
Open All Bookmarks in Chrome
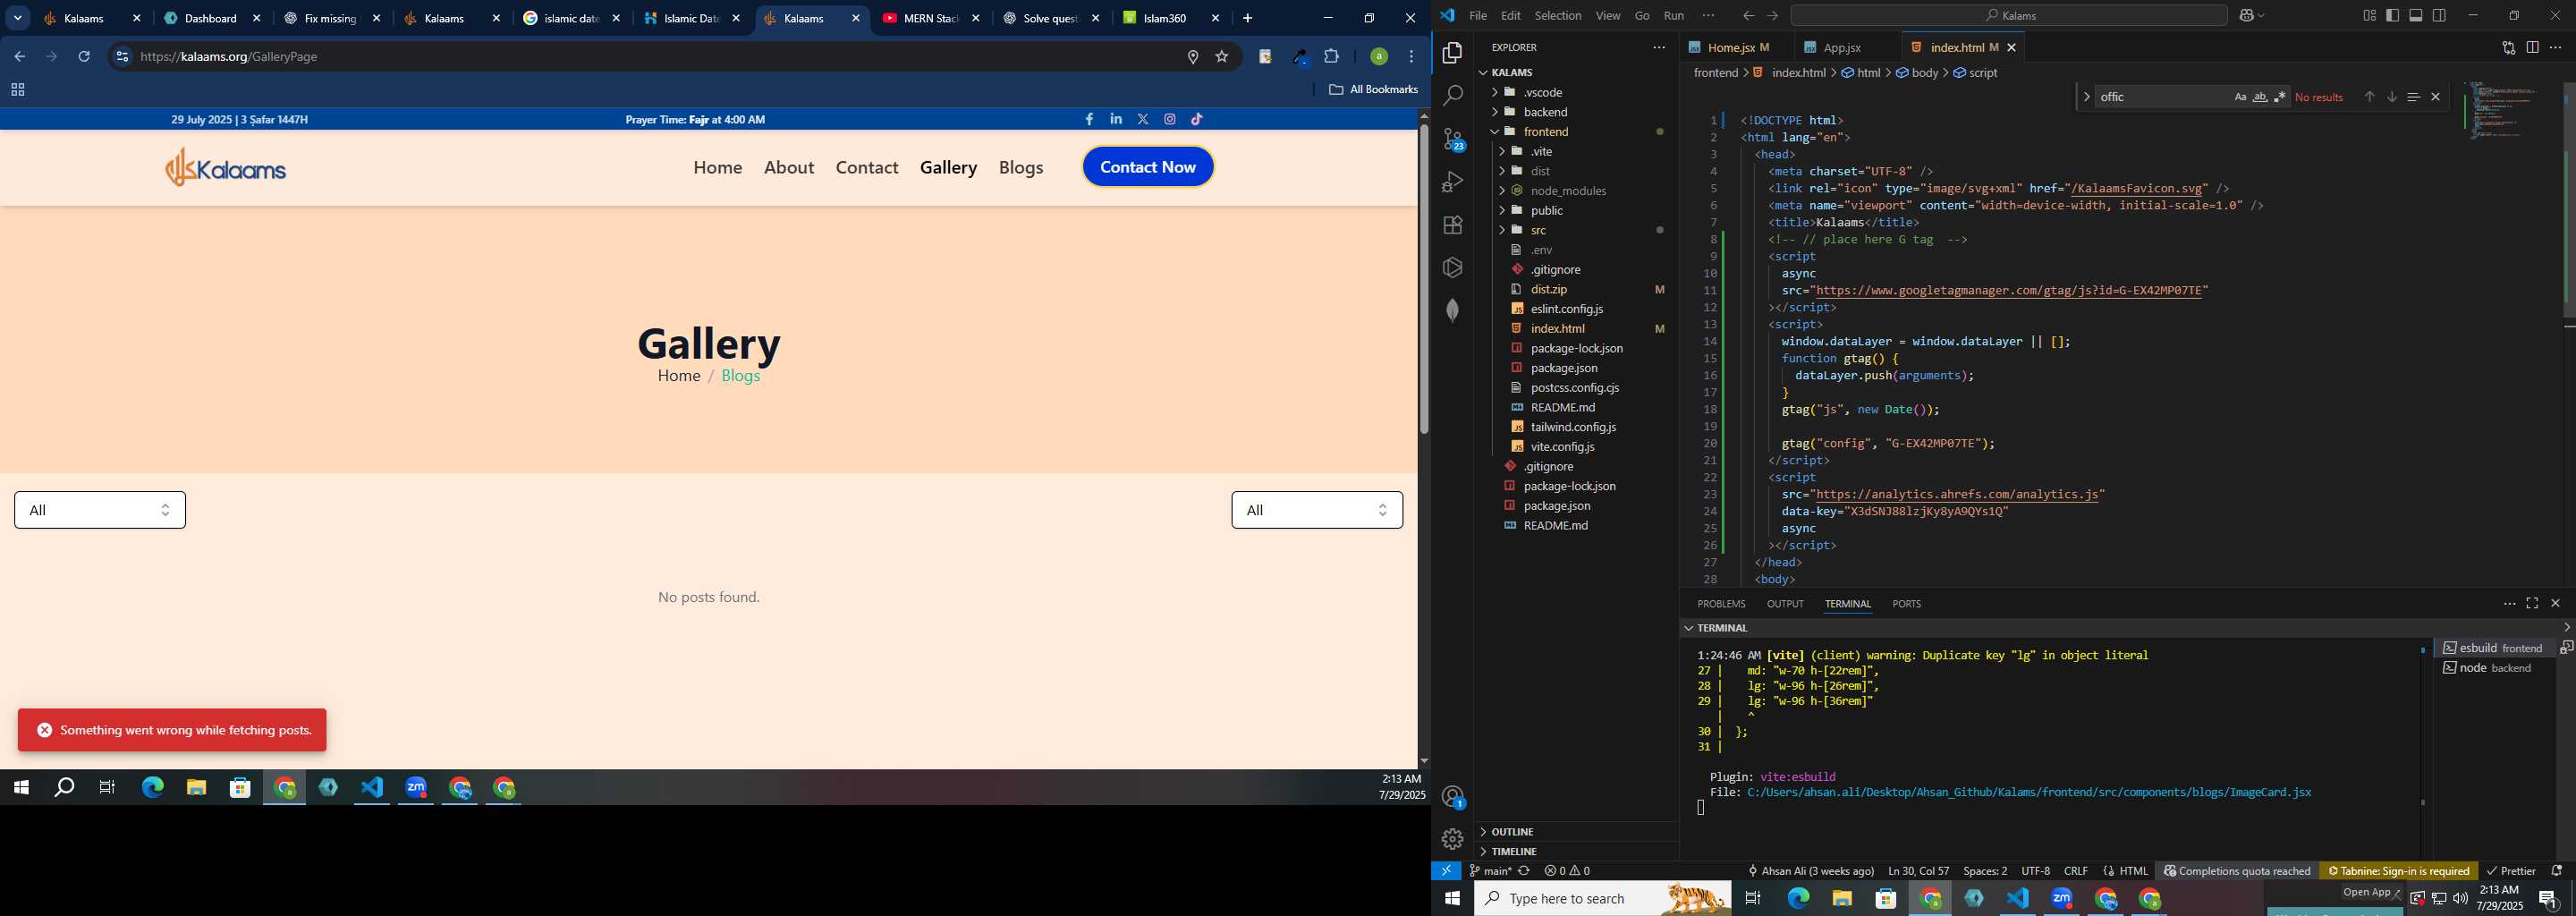point(1373,89)
